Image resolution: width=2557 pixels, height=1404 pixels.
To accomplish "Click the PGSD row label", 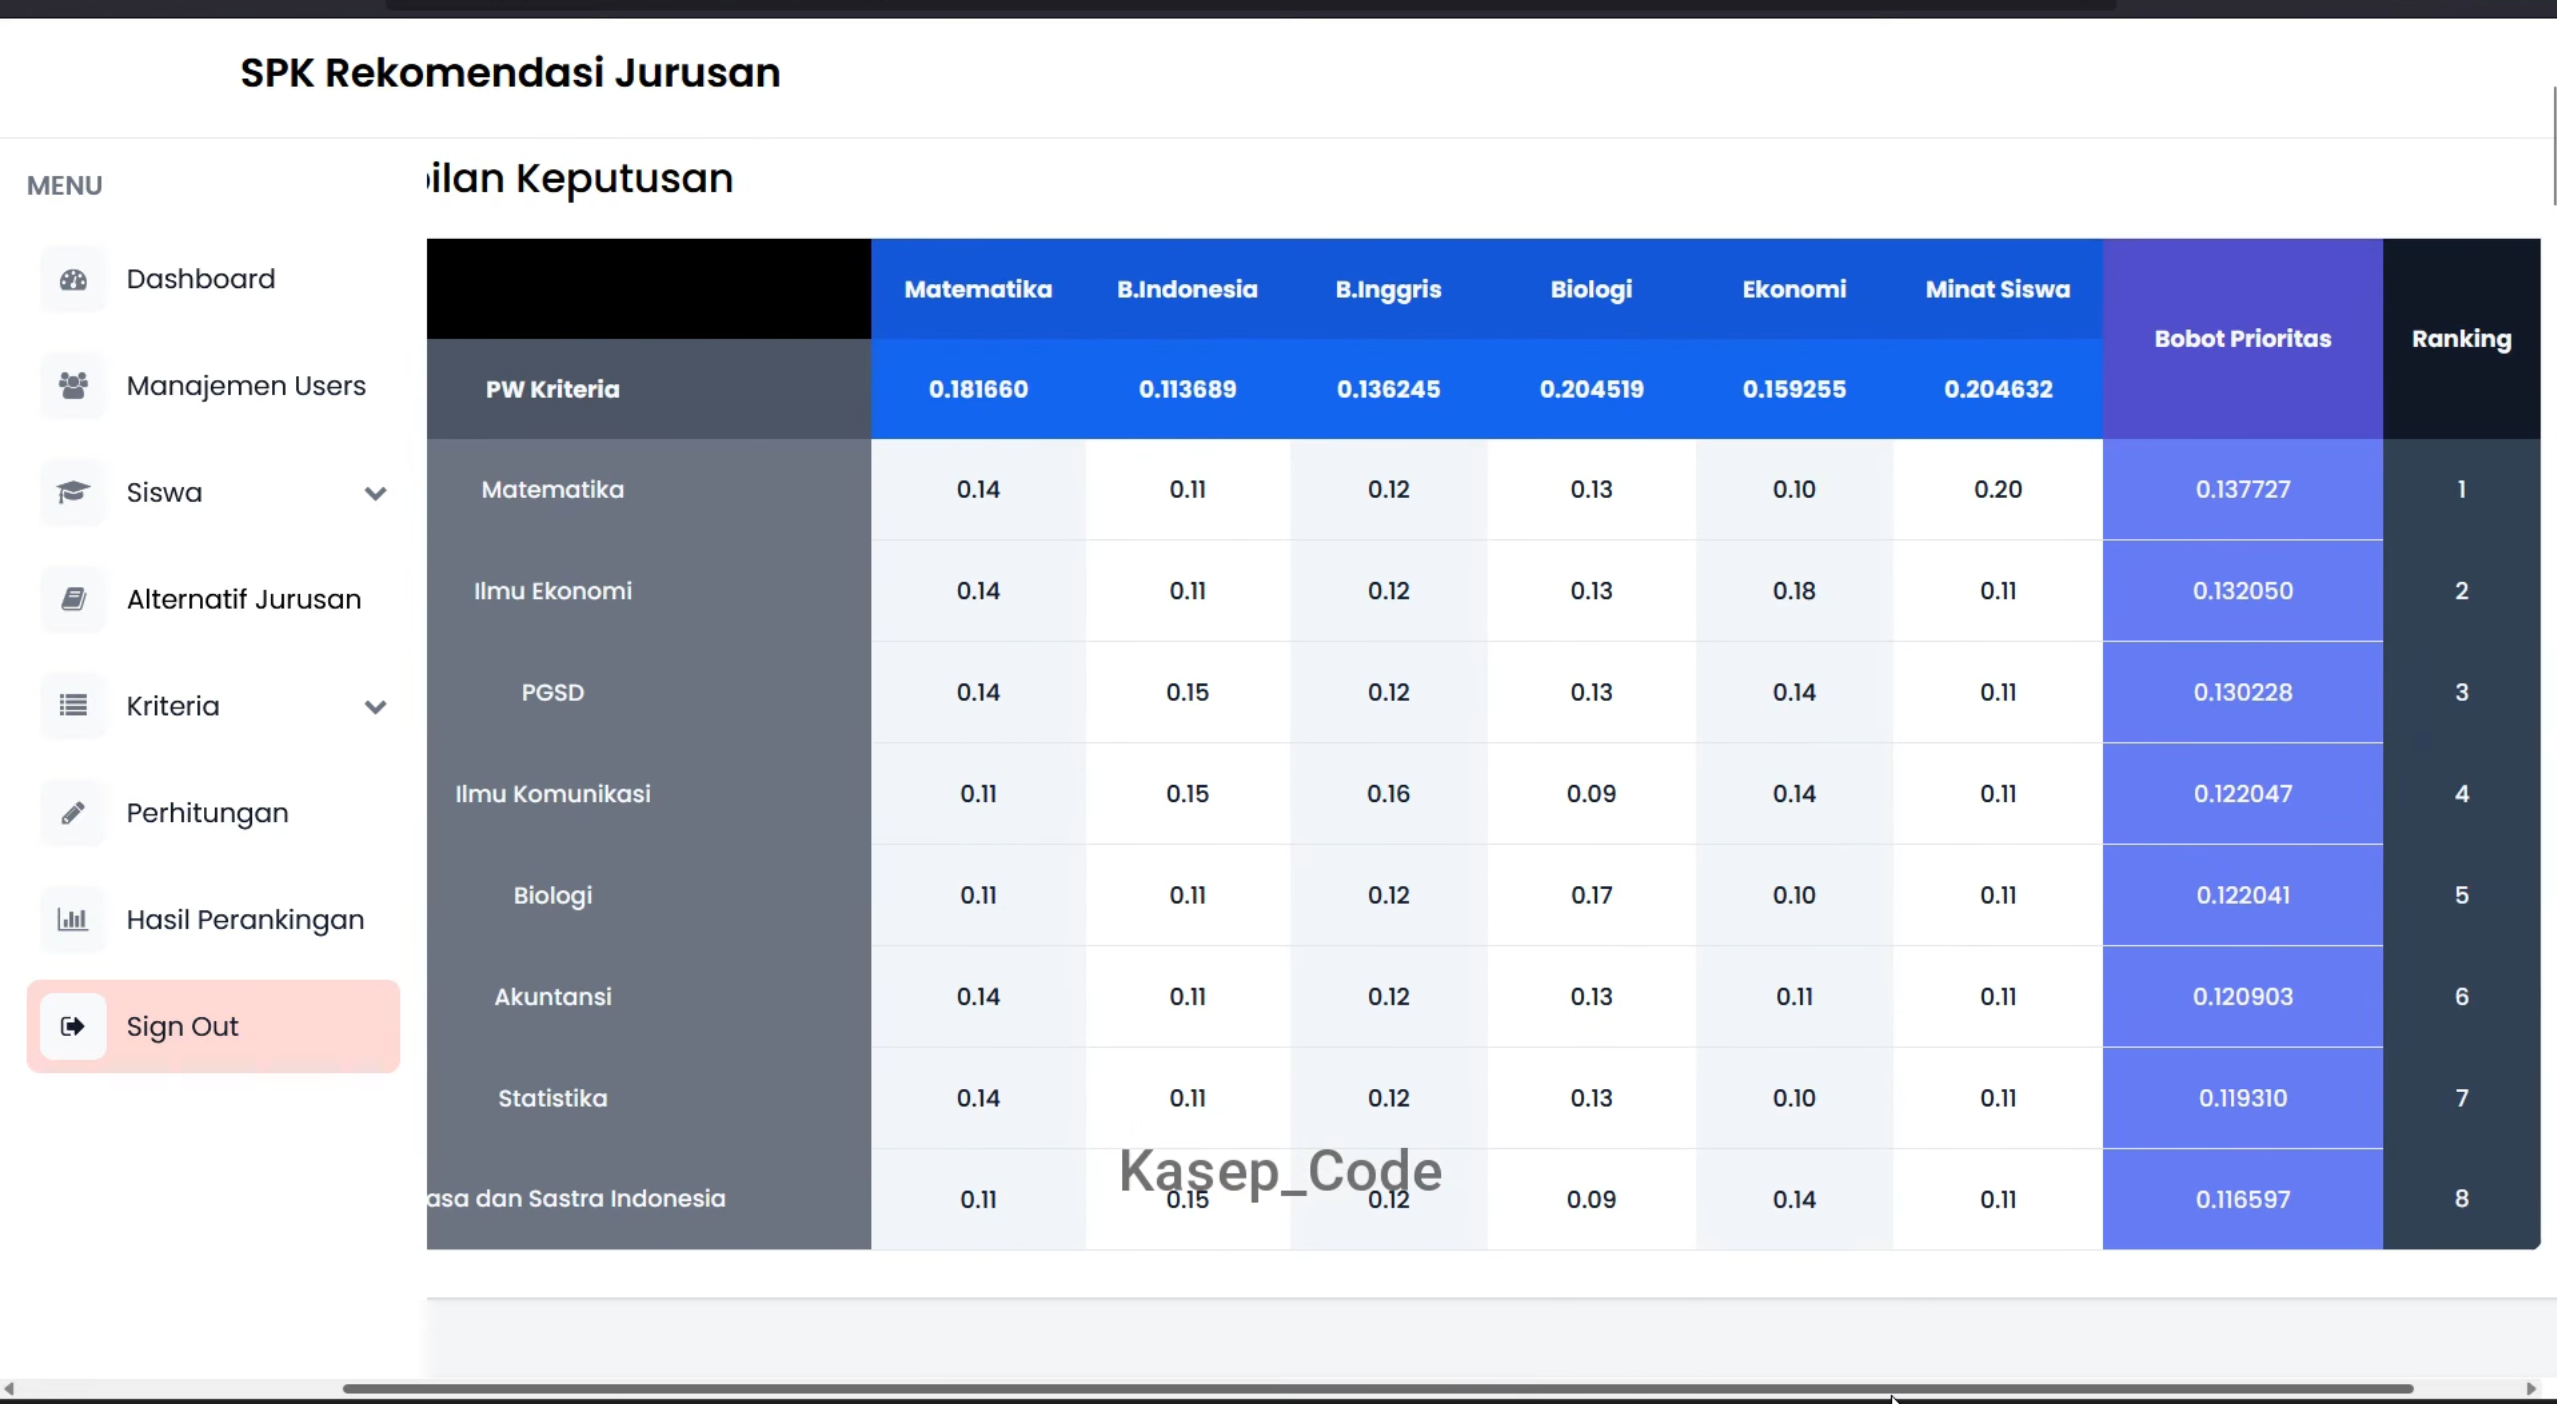I will point(552,692).
